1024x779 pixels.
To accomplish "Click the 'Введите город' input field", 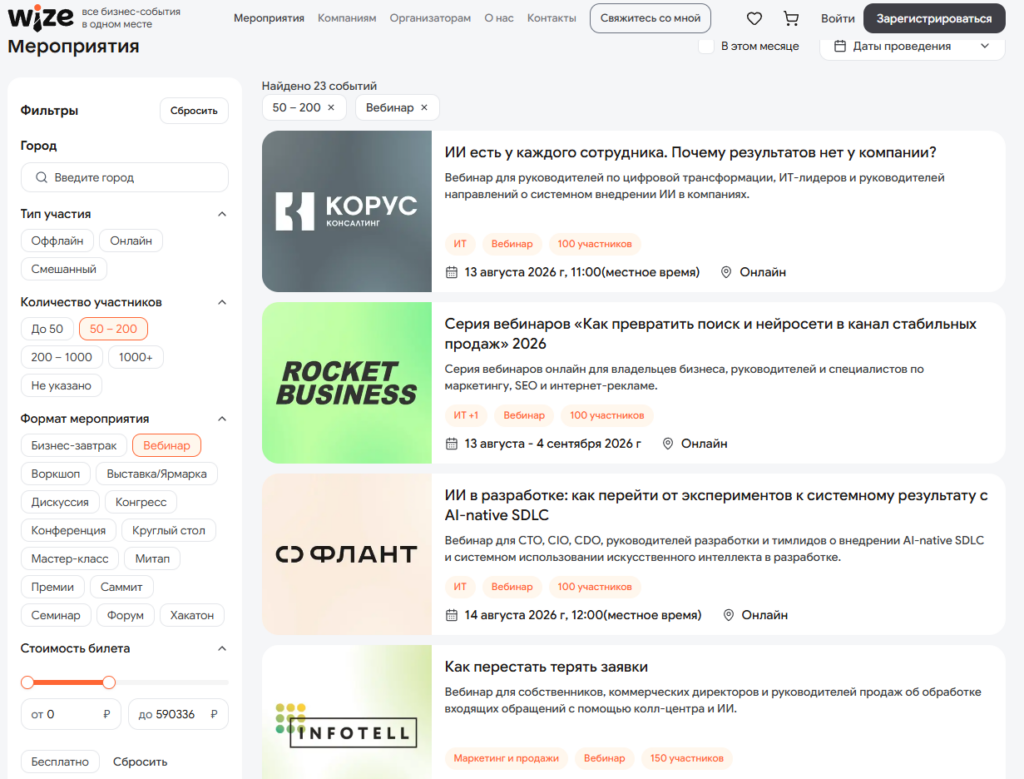I will coord(125,178).
